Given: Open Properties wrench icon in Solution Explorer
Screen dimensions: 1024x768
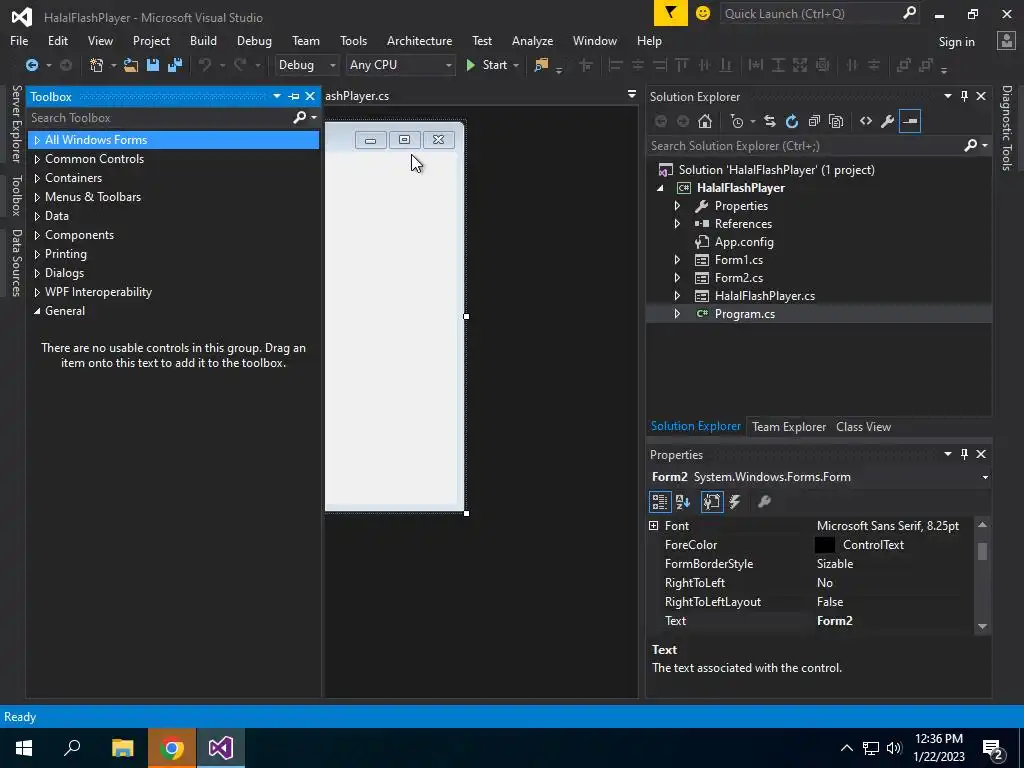Looking at the screenshot, I should click(x=888, y=121).
